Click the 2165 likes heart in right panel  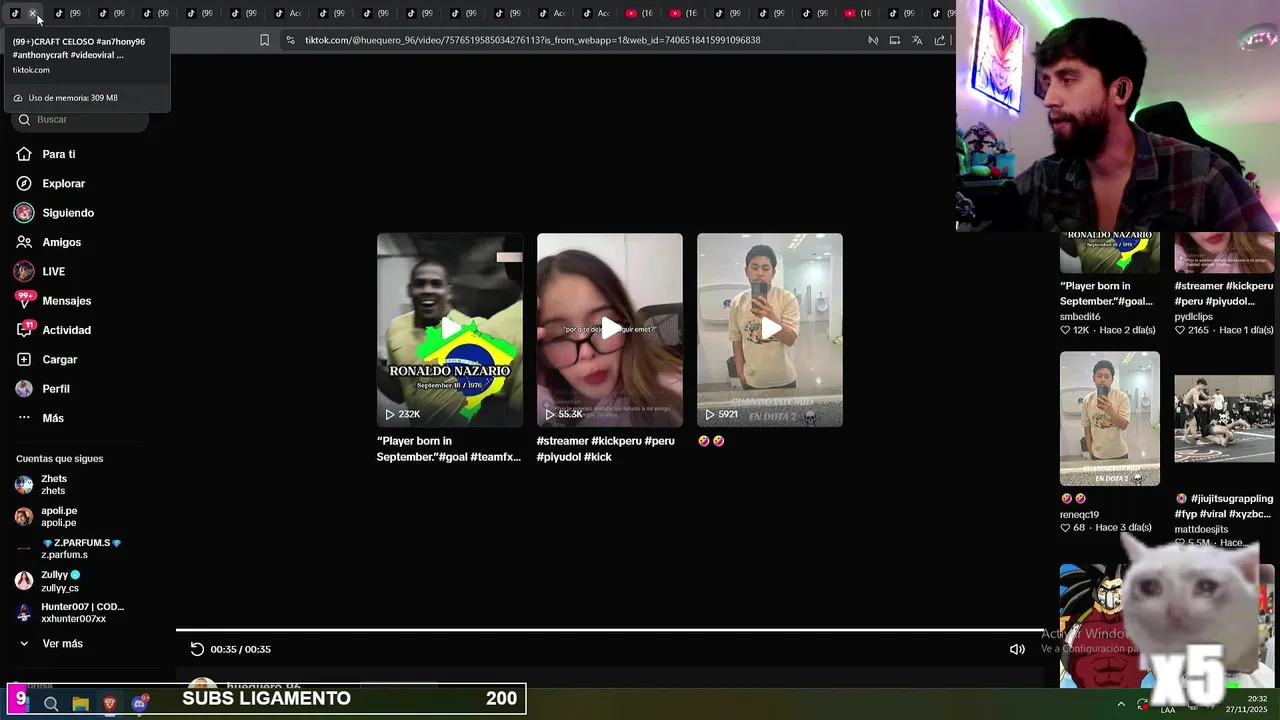1180,330
